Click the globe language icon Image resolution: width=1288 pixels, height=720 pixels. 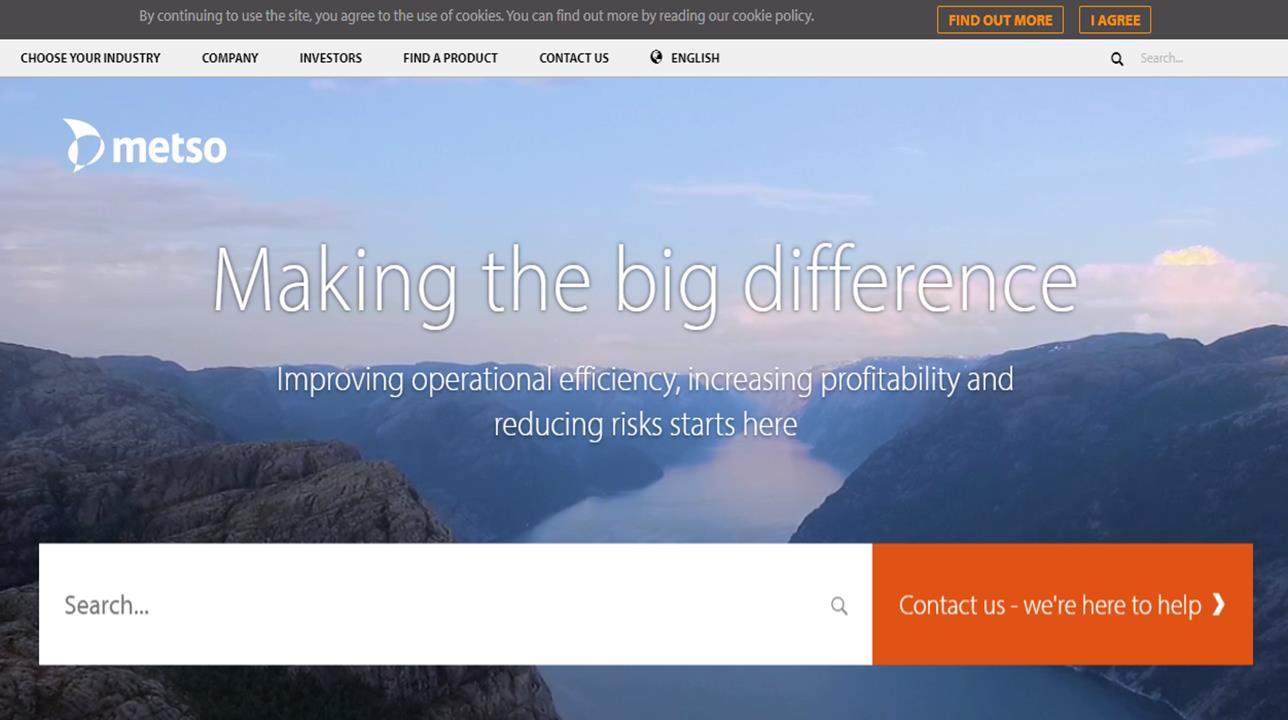656,57
